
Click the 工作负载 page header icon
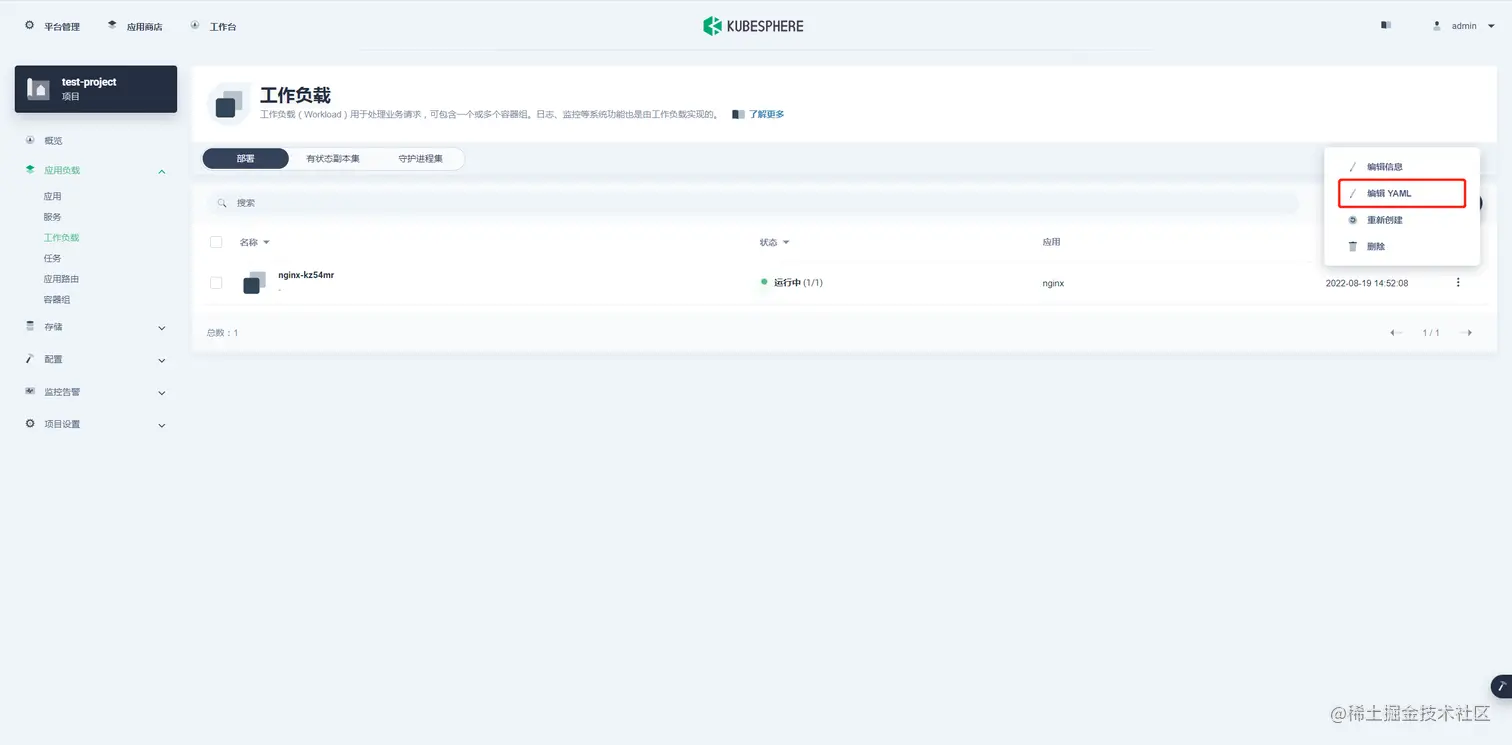click(229, 104)
